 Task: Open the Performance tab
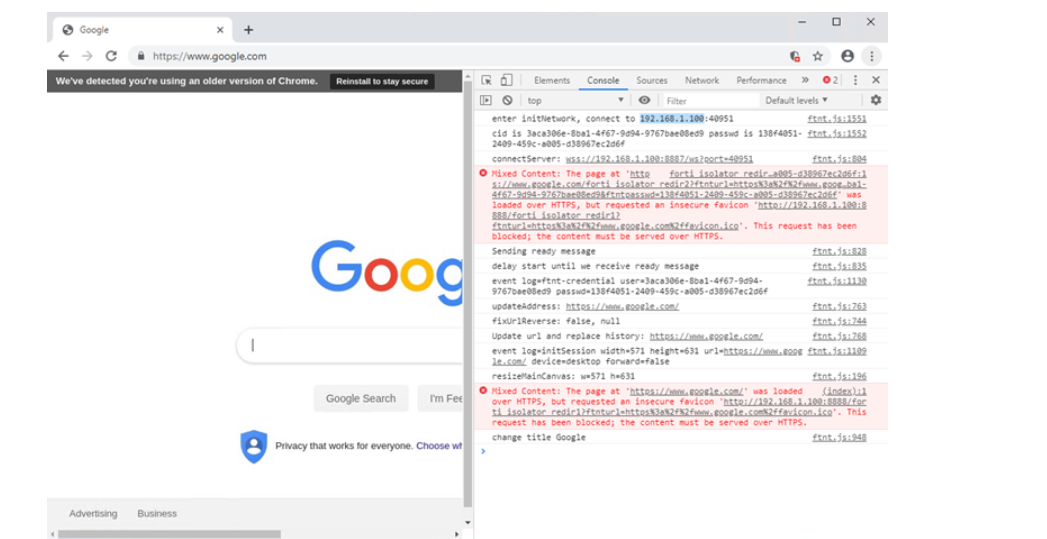pyautogui.click(x=761, y=80)
